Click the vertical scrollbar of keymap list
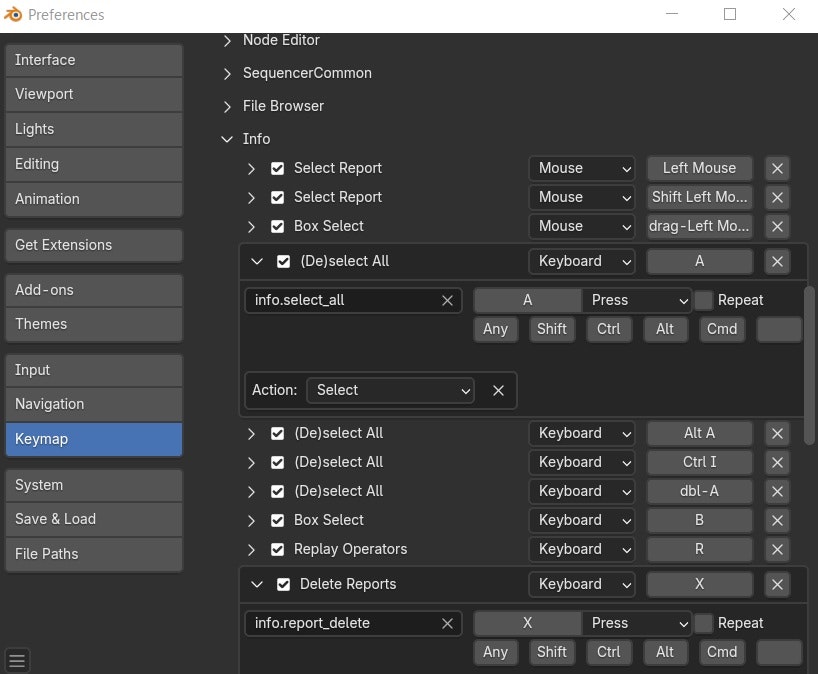The width and height of the screenshot is (818, 674). tap(809, 365)
